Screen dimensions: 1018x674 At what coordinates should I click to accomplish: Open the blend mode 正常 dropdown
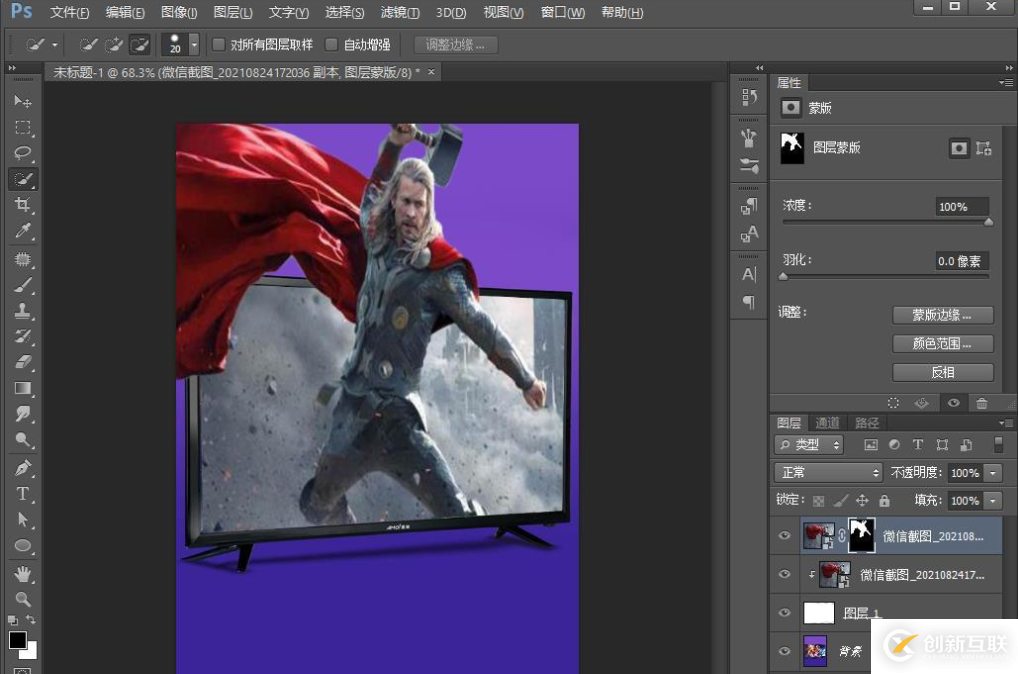[x=829, y=473]
